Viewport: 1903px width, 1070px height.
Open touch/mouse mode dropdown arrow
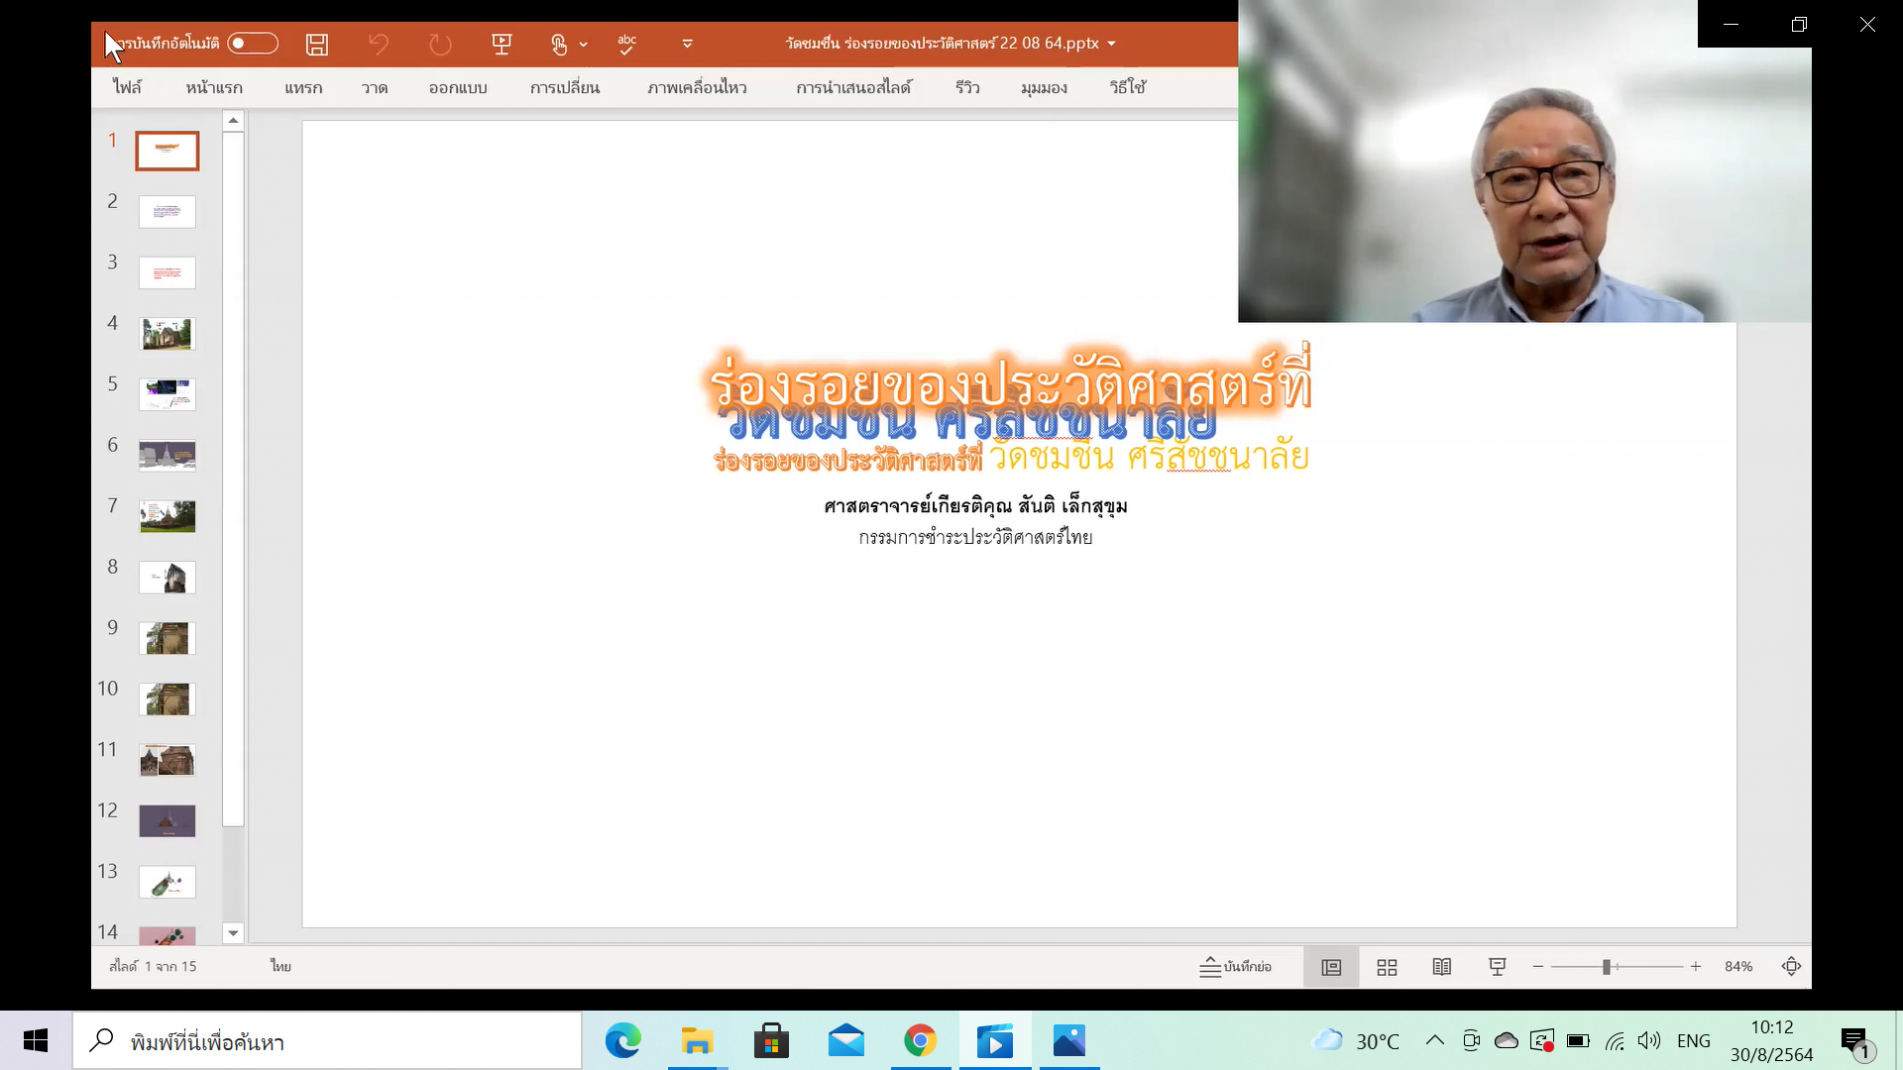(584, 45)
